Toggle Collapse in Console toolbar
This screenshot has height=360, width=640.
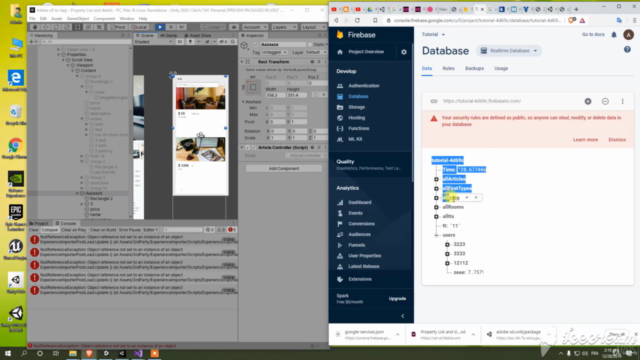pyautogui.click(x=50, y=230)
